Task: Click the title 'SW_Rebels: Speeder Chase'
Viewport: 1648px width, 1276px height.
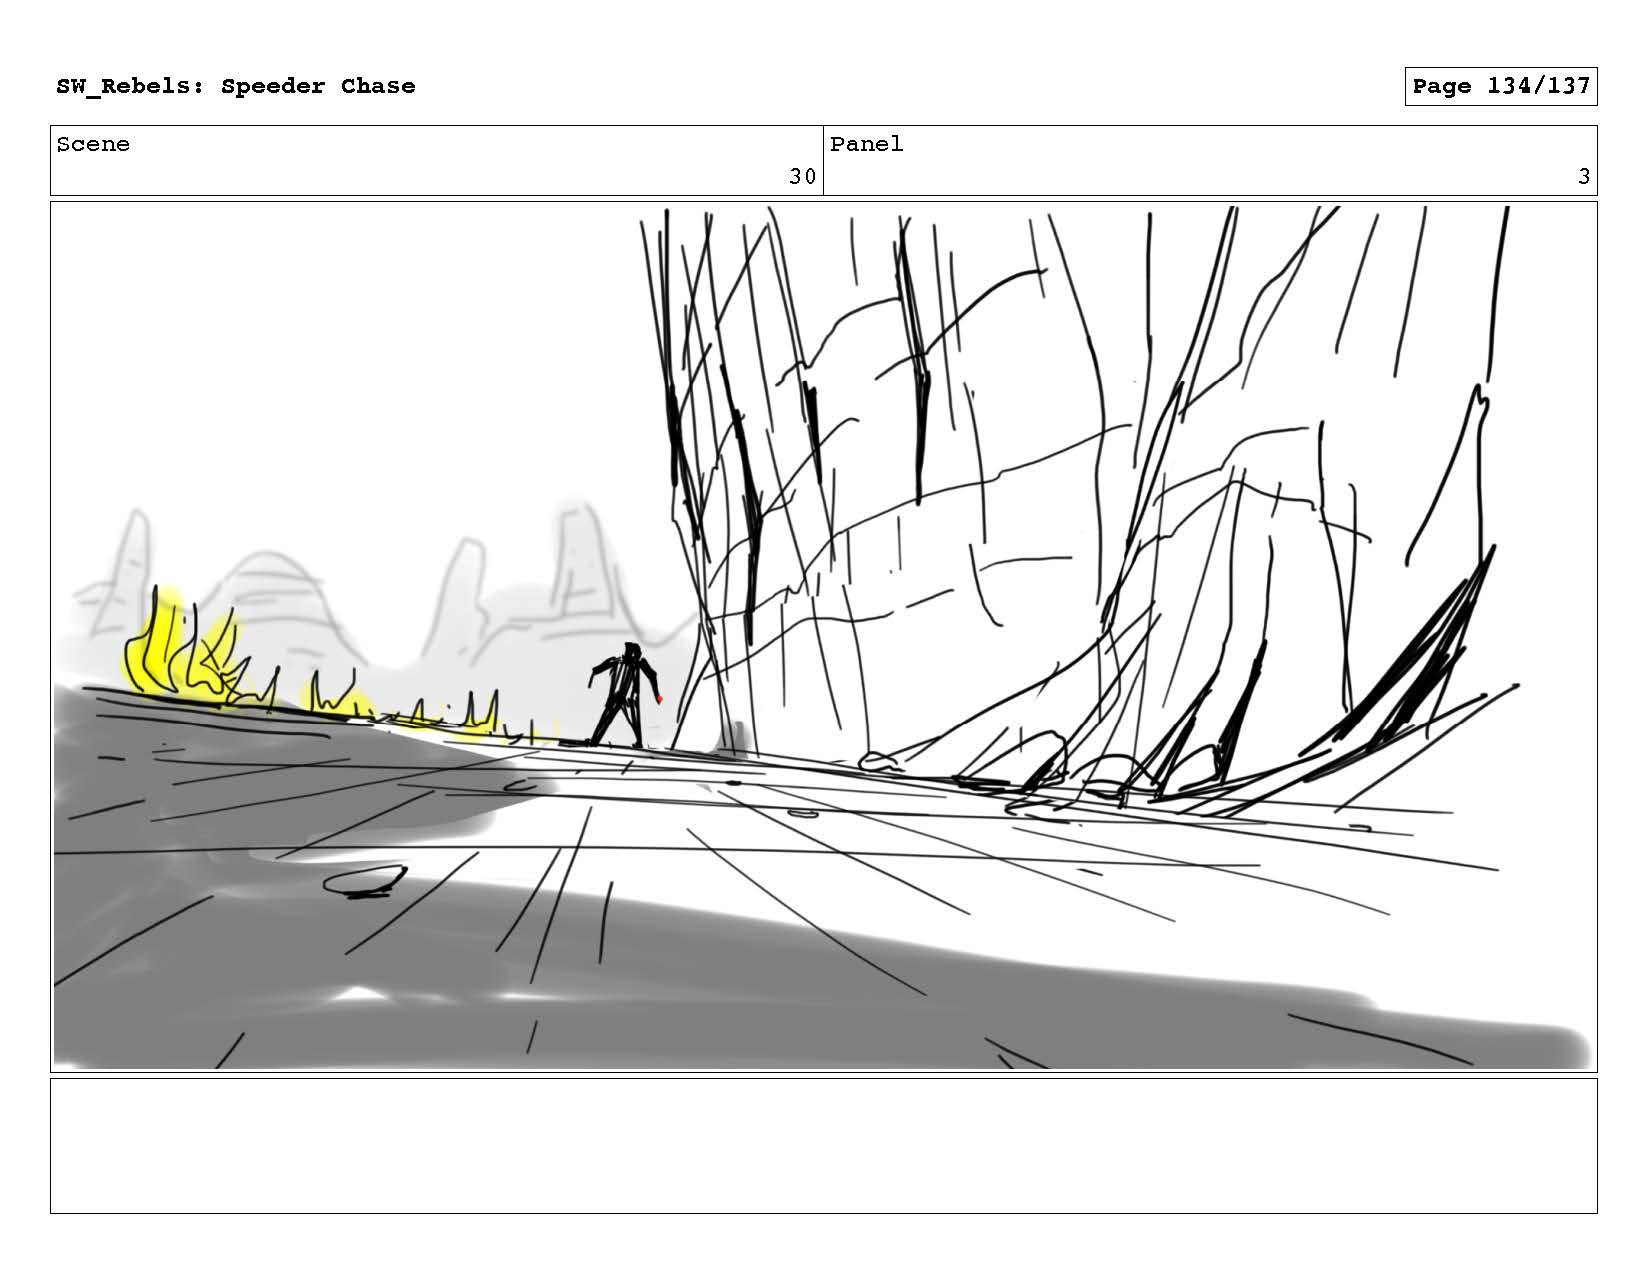Action: coord(236,87)
